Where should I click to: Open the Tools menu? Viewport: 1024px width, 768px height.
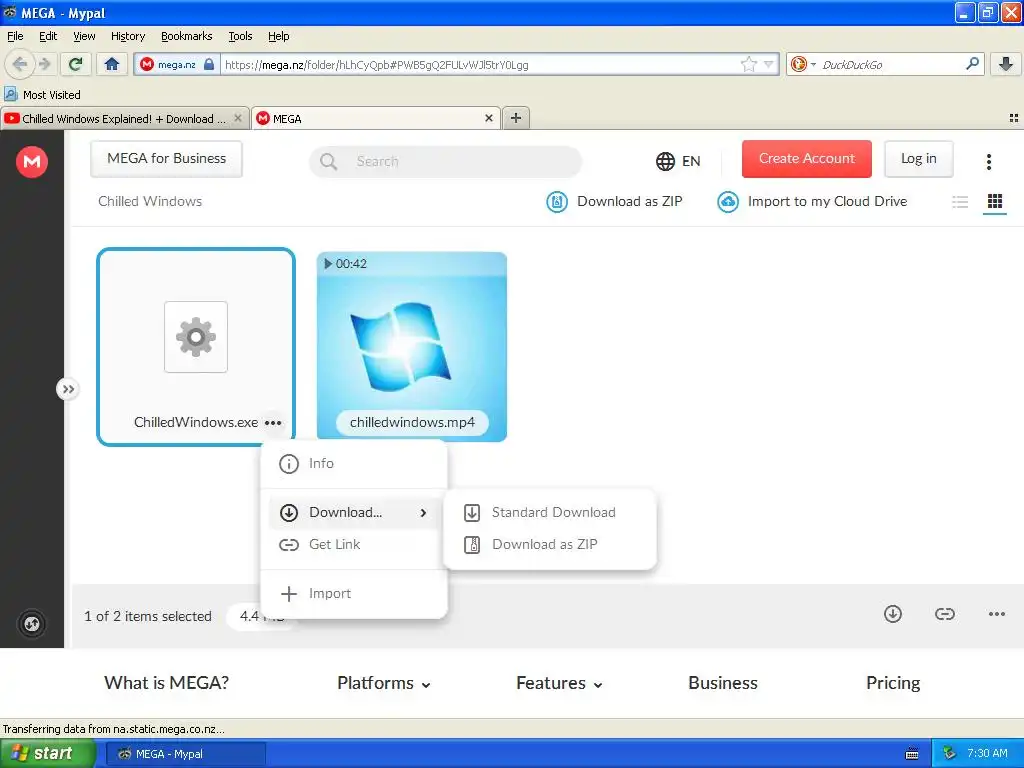240,36
